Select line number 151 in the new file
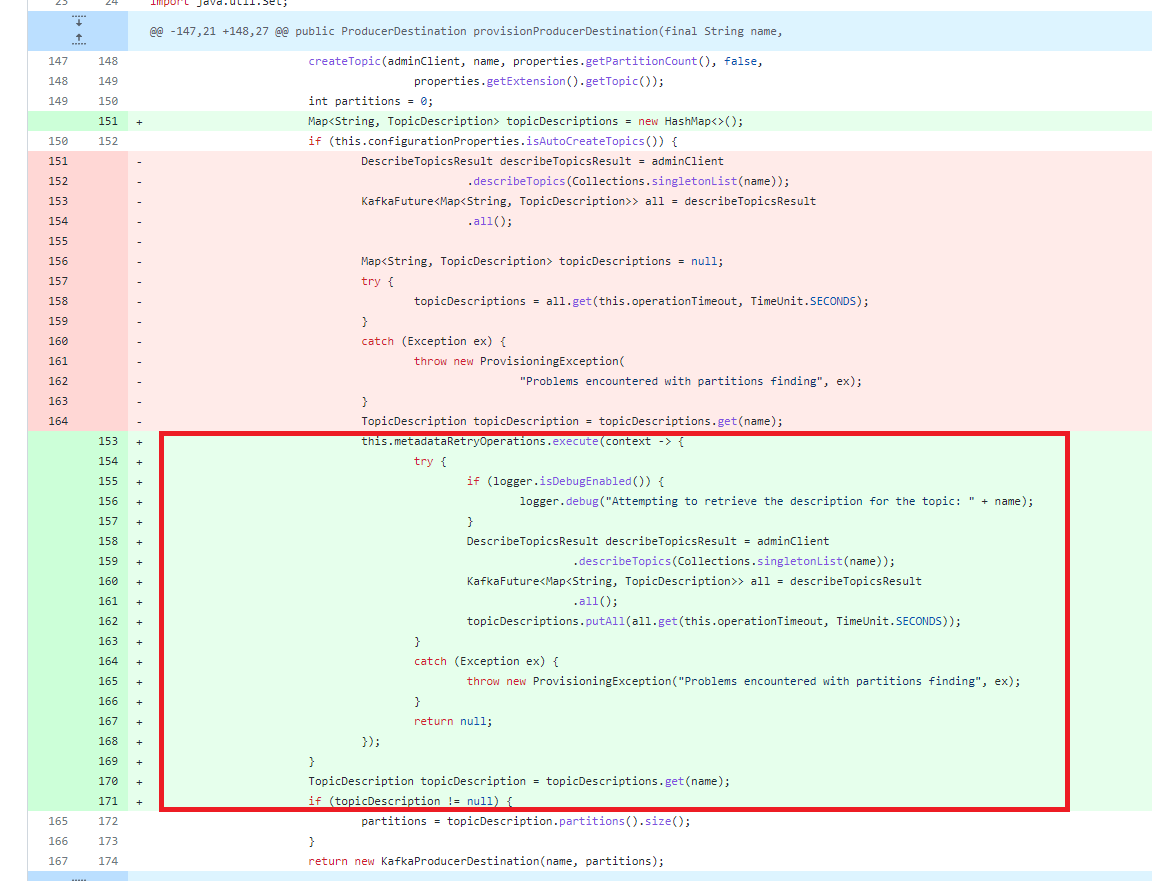The image size is (1152, 881). (108, 121)
